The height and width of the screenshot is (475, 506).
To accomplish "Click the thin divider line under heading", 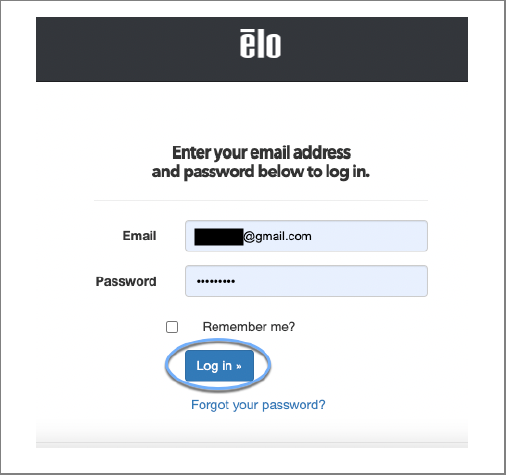I will click(x=261, y=201).
